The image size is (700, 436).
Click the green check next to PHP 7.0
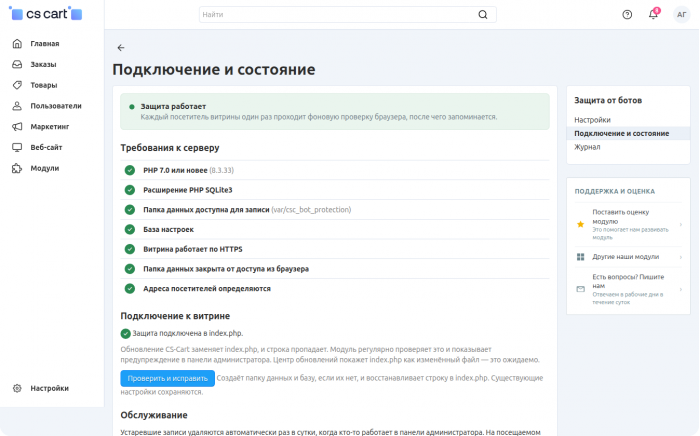coord(130,170)
